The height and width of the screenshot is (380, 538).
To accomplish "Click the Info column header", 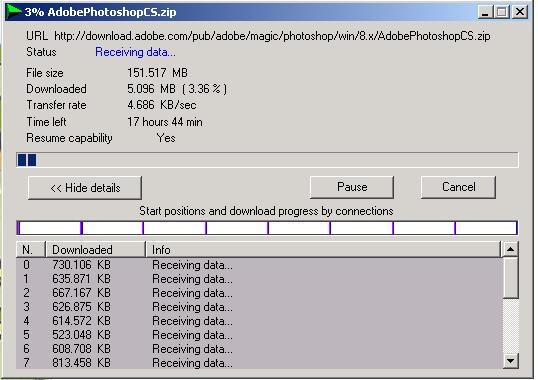I will point(323,249).
